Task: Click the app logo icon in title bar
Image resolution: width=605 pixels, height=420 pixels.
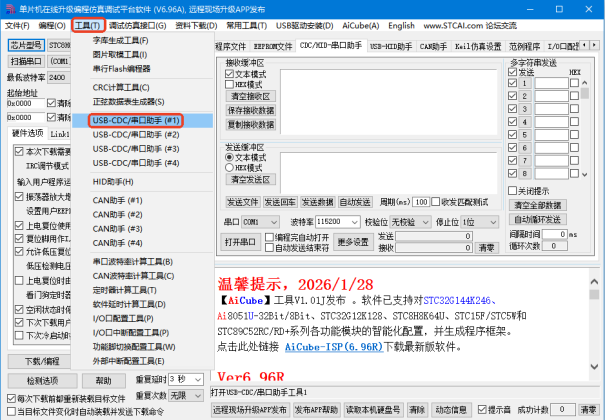Action: [10, 9]
